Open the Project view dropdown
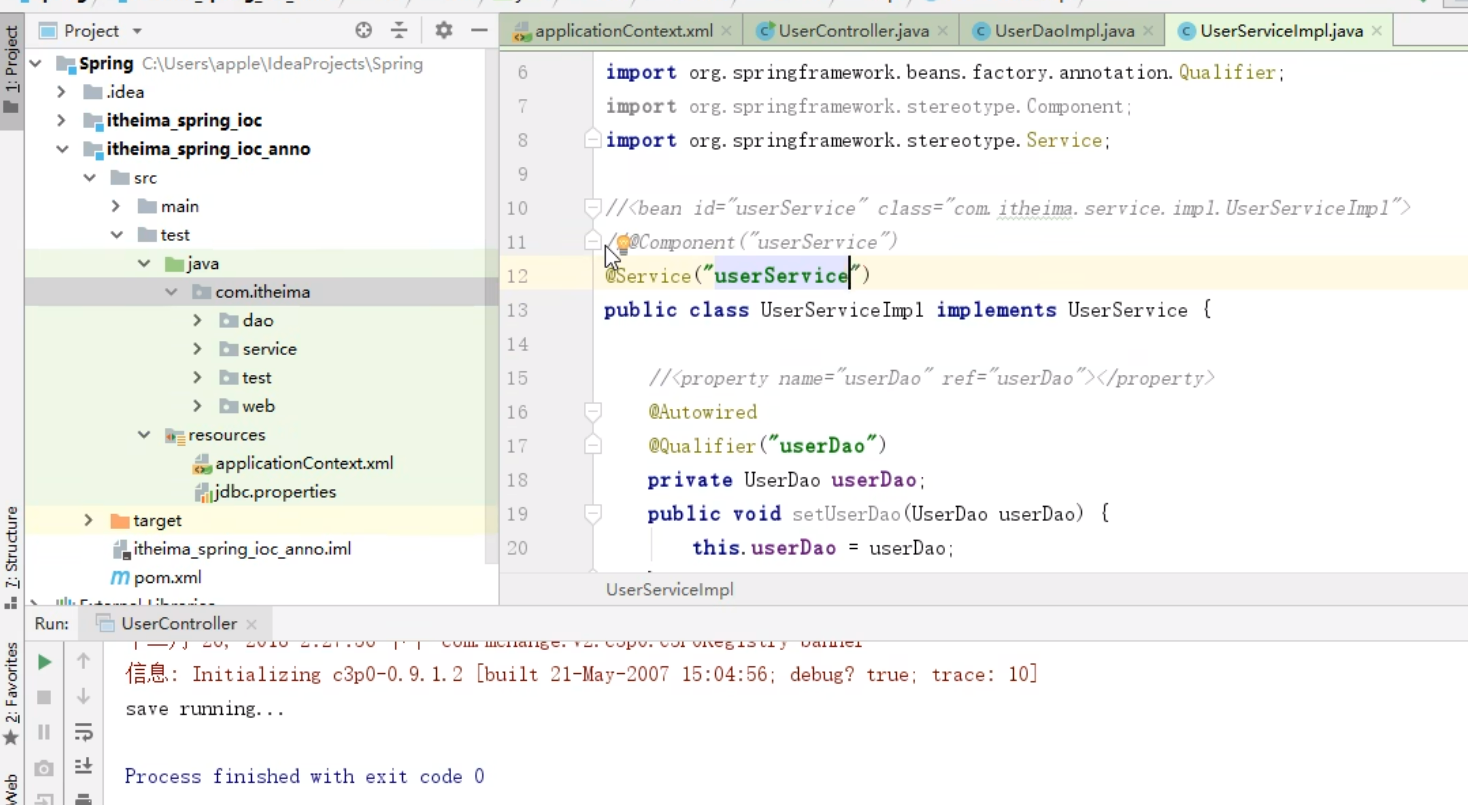This screenshot has height=805, width=1468. 137,31
